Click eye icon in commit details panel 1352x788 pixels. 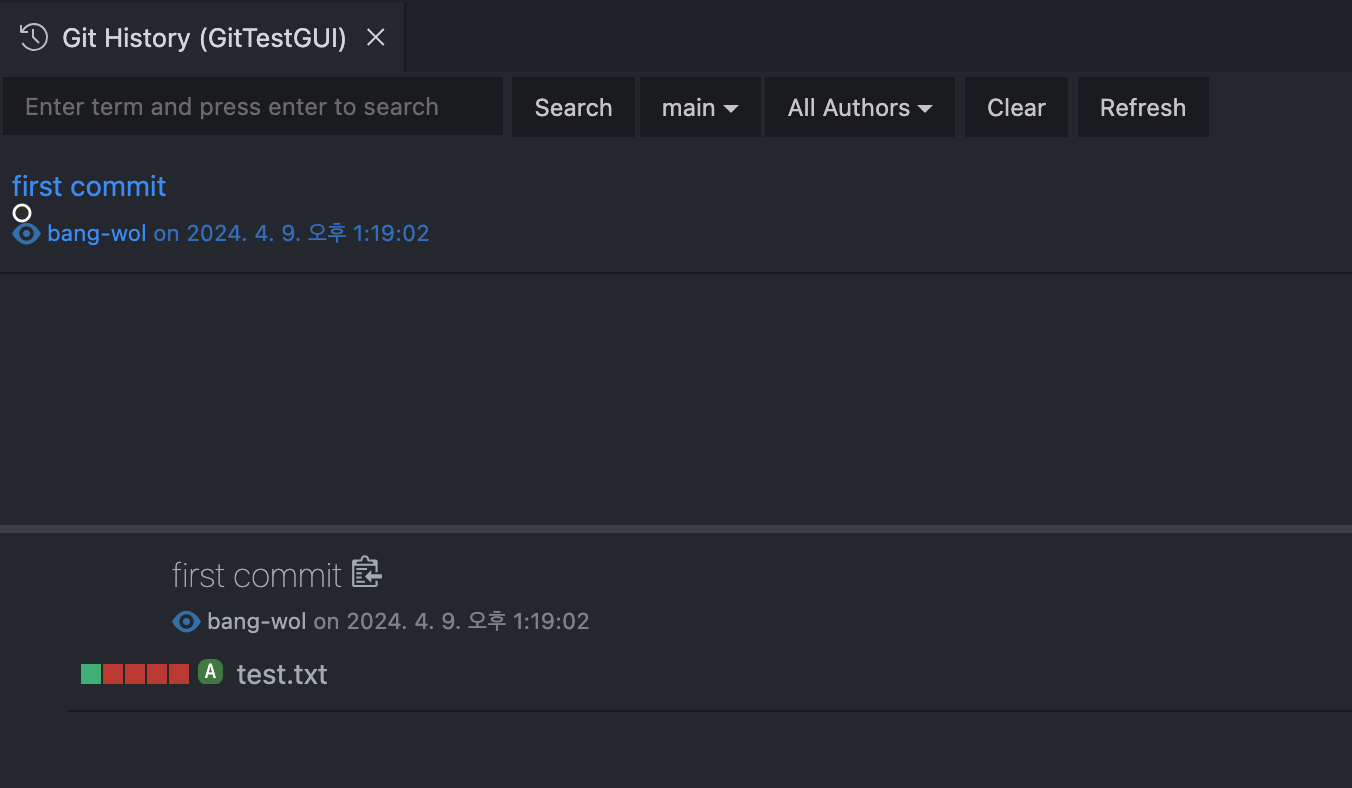[x=186, y=622]
